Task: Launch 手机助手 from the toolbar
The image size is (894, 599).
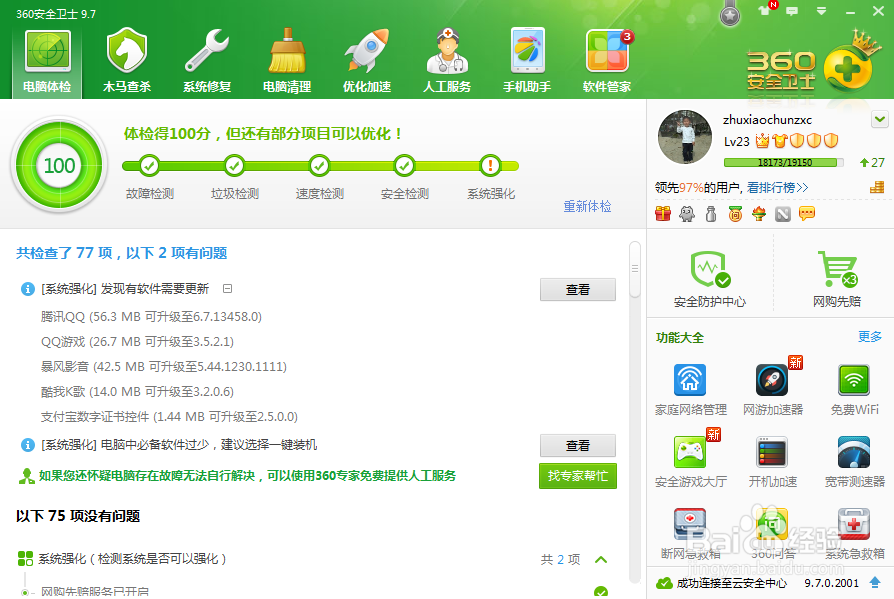Action: coord(527,62)
